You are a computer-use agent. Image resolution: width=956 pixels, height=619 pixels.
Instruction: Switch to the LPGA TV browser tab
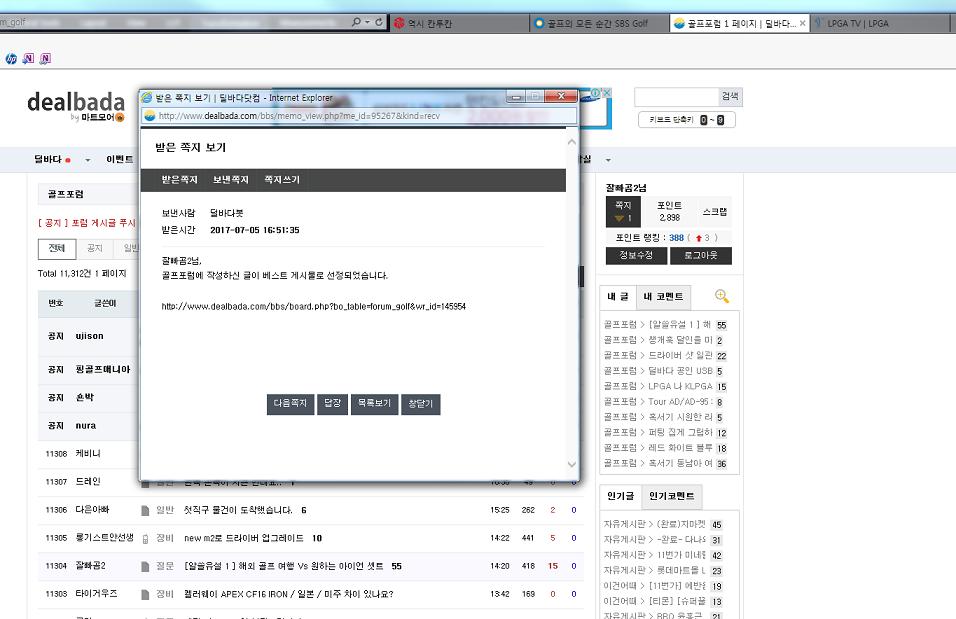(857, 23)
